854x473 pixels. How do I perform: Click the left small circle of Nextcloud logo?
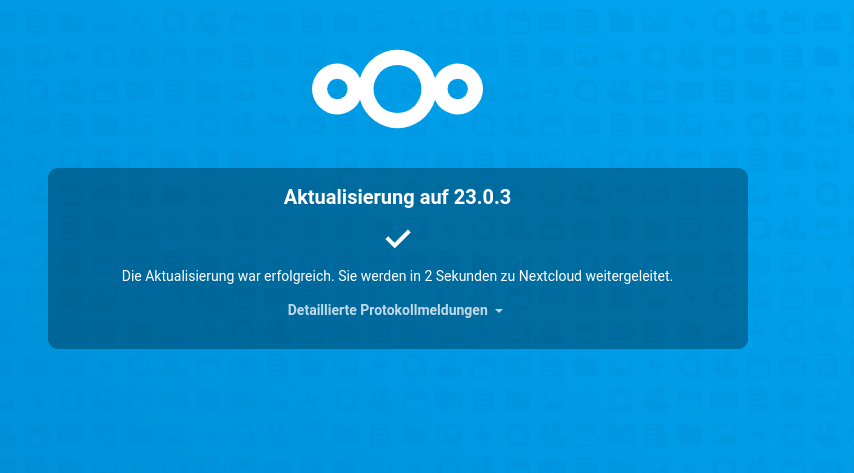pos(337,89)
